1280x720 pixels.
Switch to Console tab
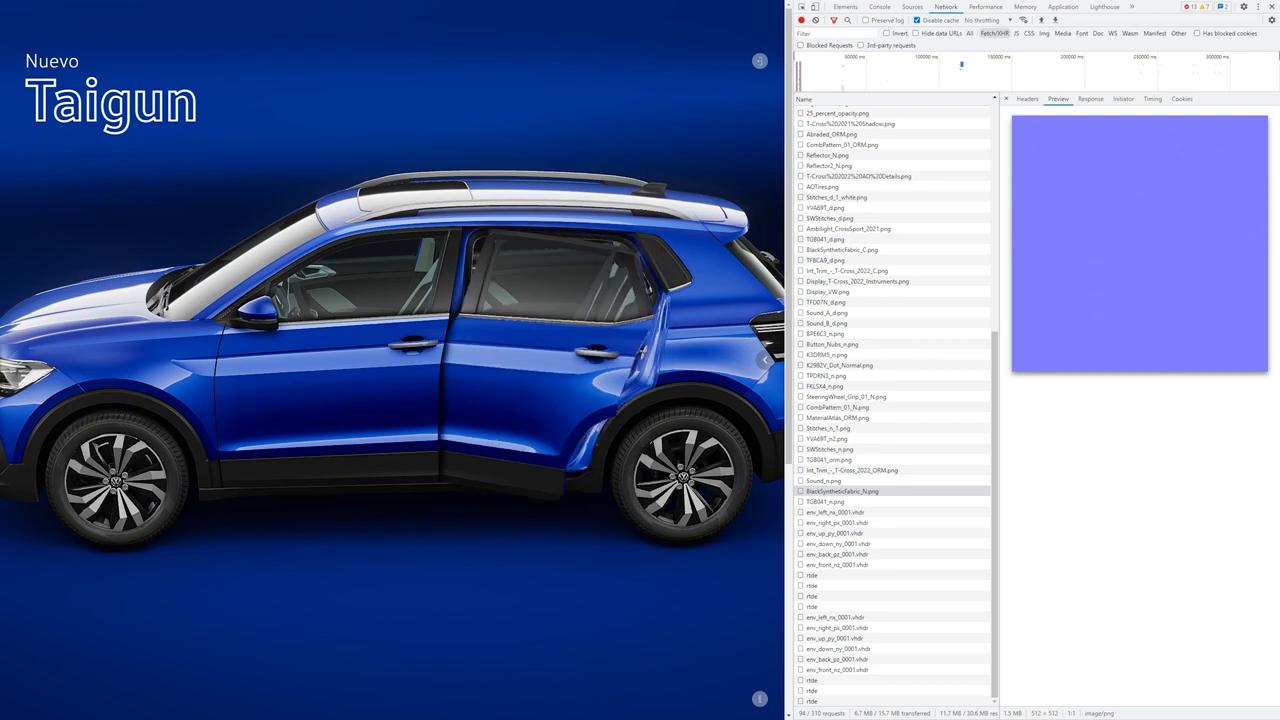click(x=880, y=7)
